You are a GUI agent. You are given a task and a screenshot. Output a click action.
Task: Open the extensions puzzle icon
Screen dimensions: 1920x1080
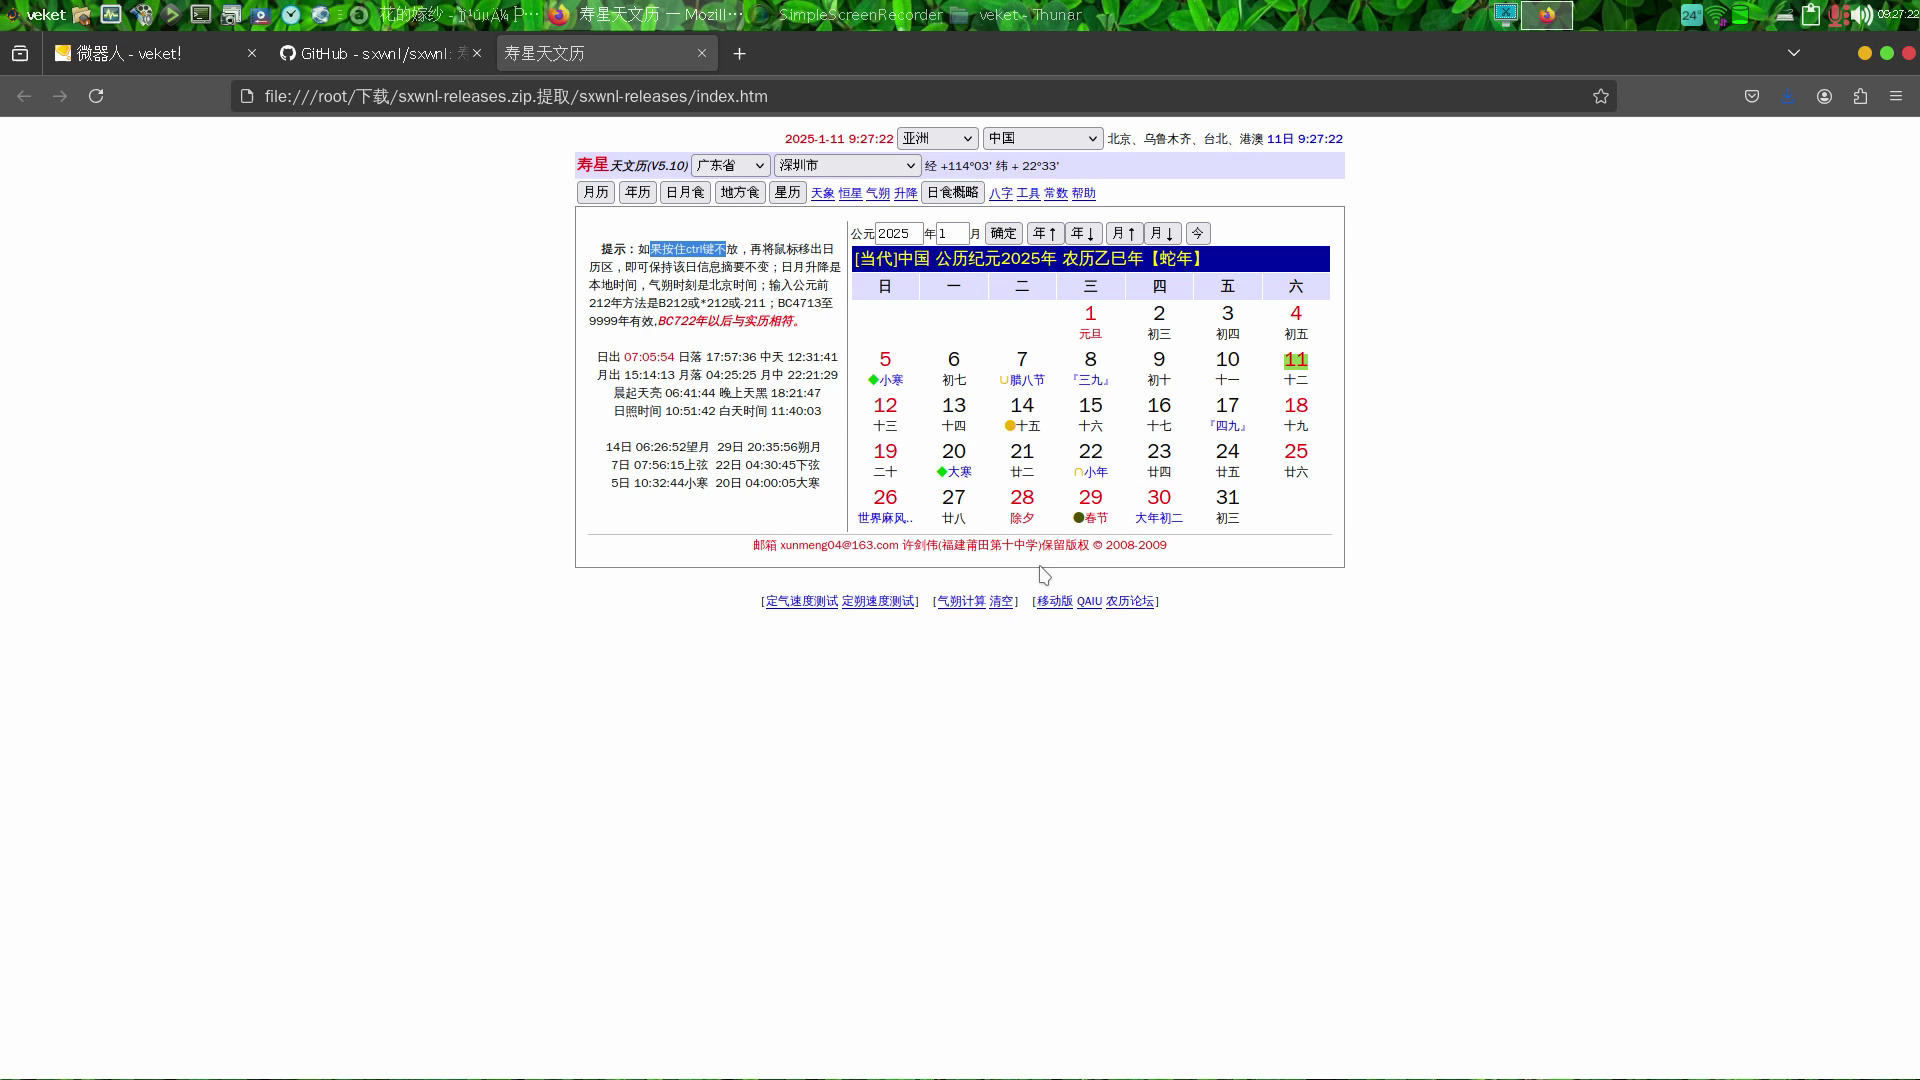(1860, 96)
